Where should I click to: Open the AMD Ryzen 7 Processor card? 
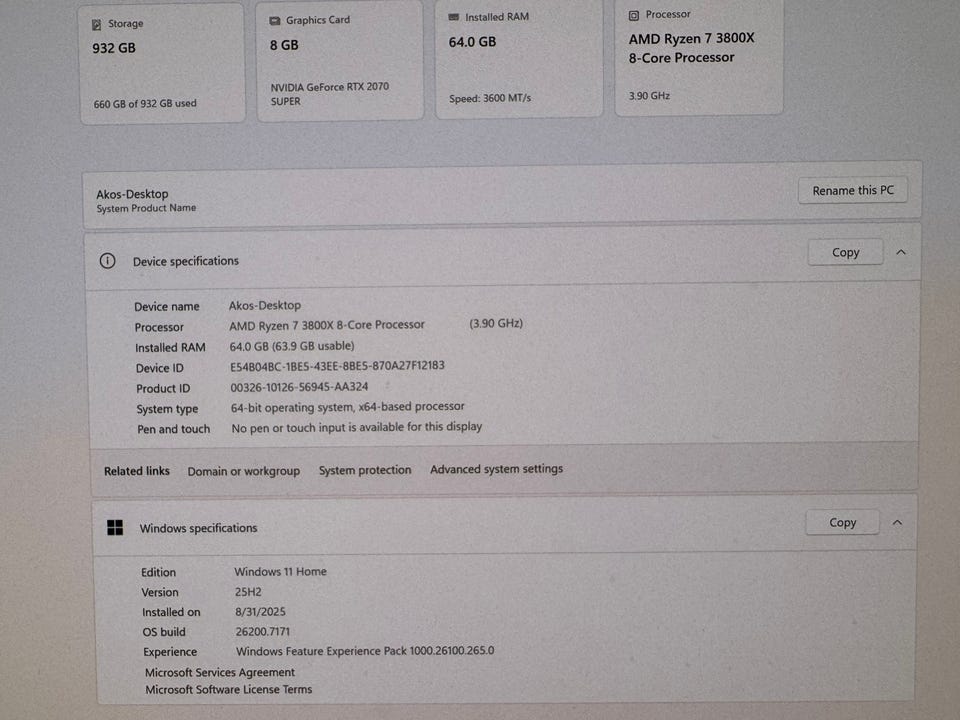pos(699,56)
